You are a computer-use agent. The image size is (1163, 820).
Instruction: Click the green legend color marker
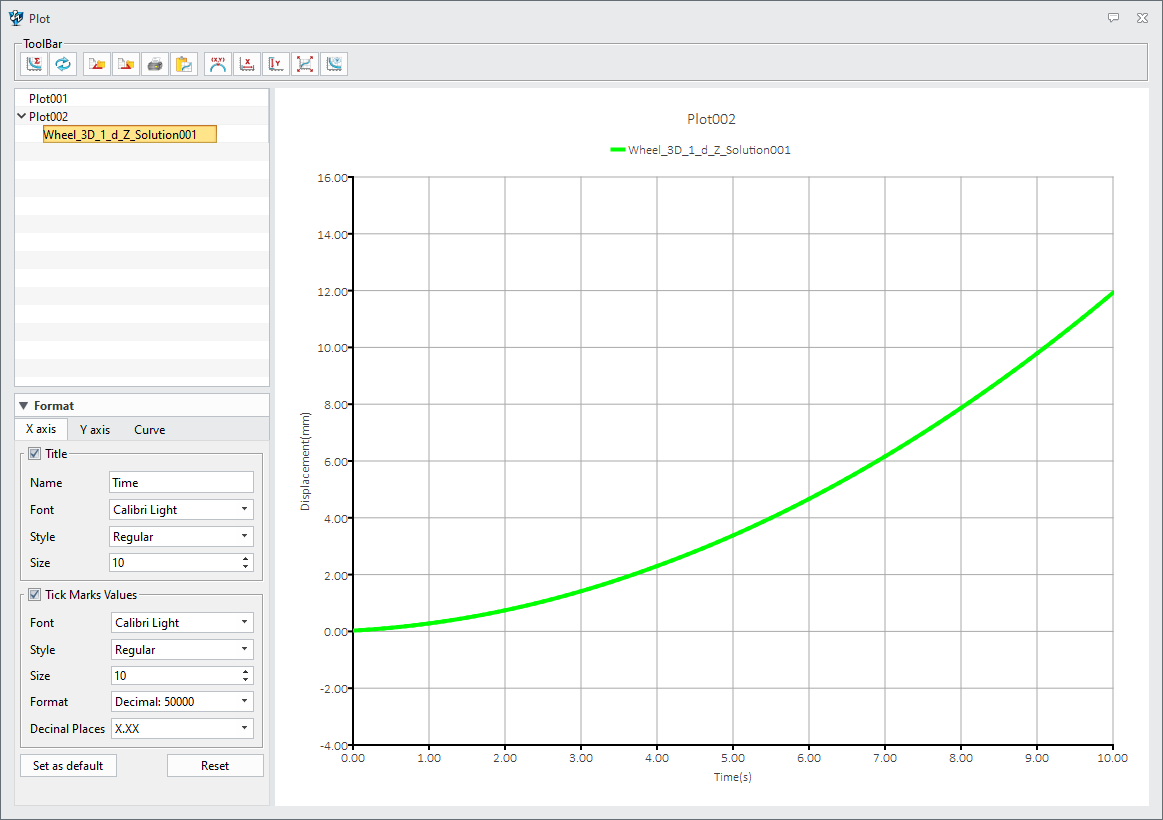click(617, 150)
